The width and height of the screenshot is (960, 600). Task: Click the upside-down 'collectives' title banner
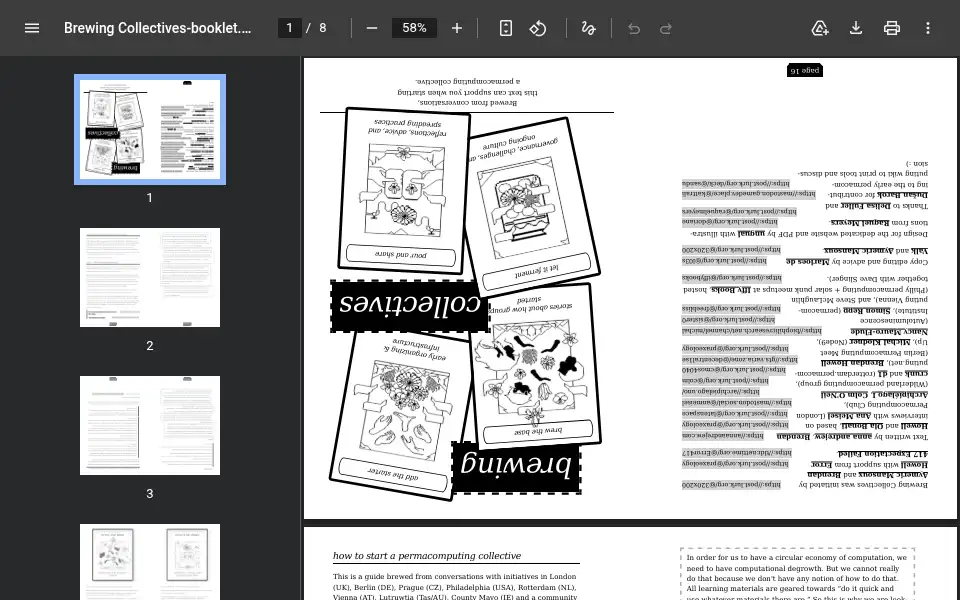click(410, 306)
